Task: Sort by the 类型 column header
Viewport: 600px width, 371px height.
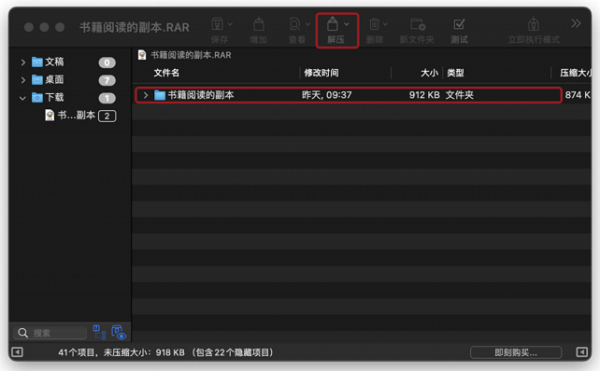Action: click(455, 73)
